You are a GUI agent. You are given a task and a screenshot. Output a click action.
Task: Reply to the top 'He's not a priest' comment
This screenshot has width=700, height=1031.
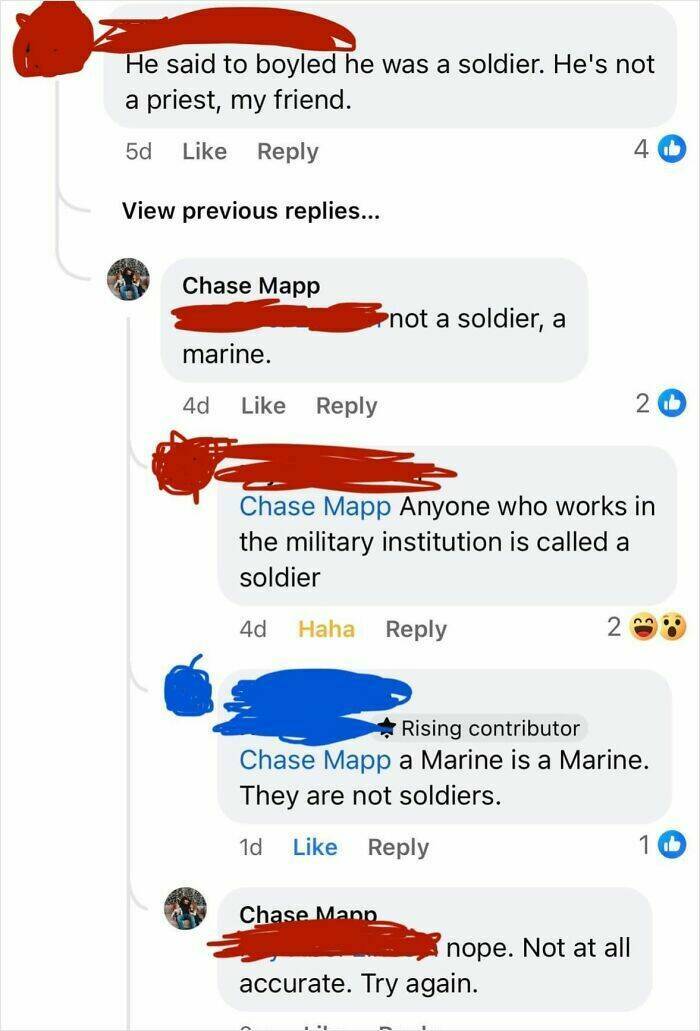pos(287,151)
